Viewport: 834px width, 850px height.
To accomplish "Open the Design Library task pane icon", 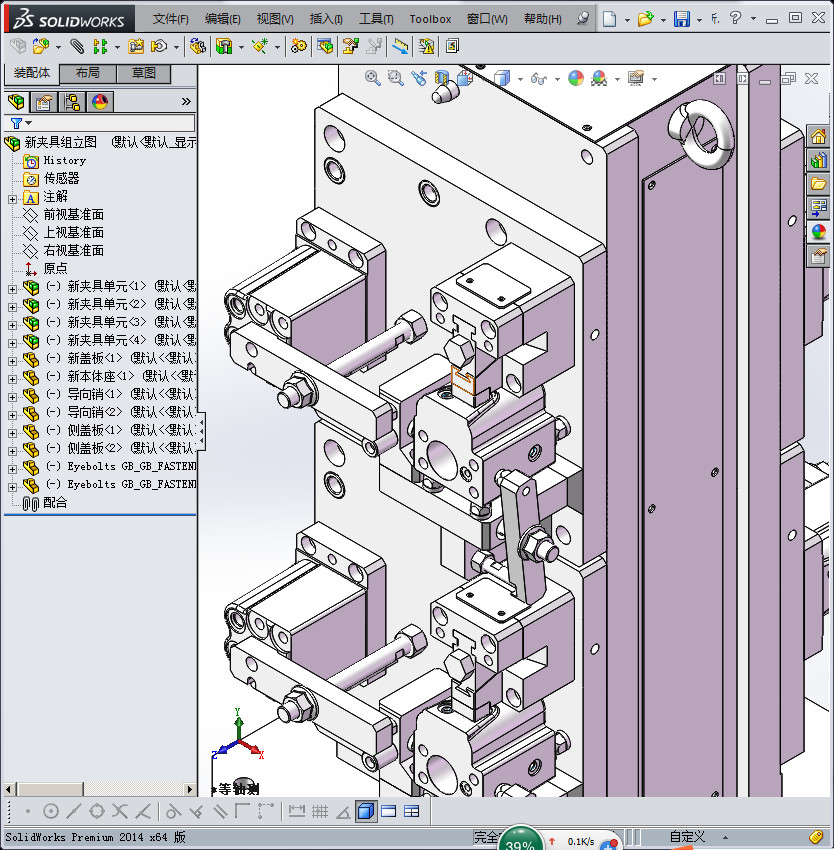I will pos(818,160).
